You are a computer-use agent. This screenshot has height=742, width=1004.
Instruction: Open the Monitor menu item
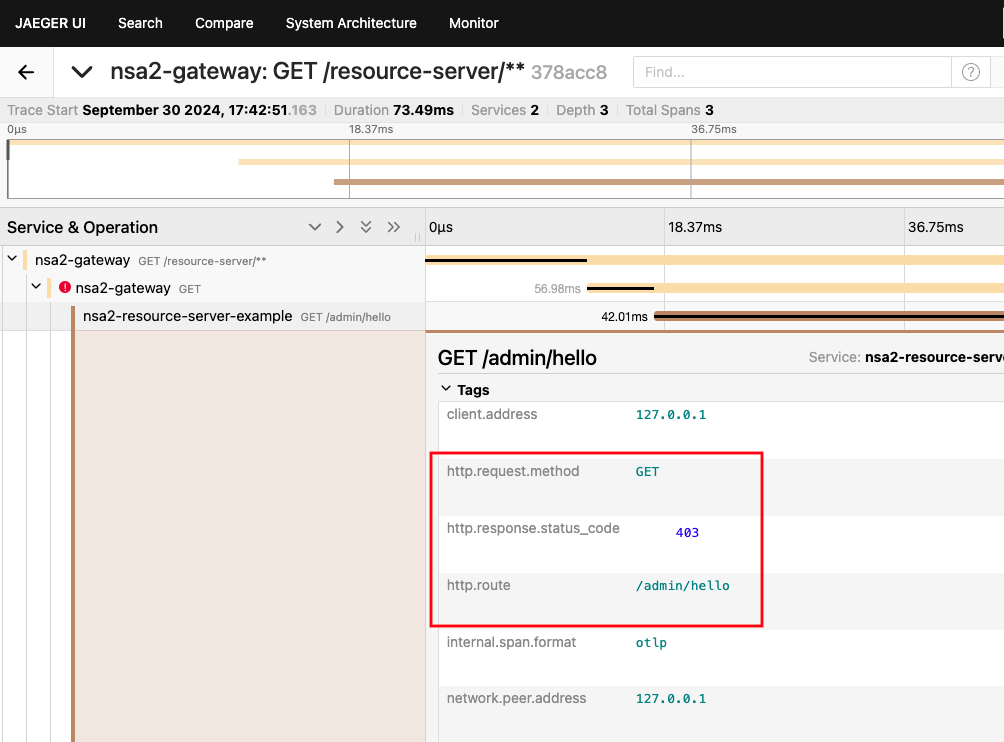pyautogui.click(x=474, y=23)
